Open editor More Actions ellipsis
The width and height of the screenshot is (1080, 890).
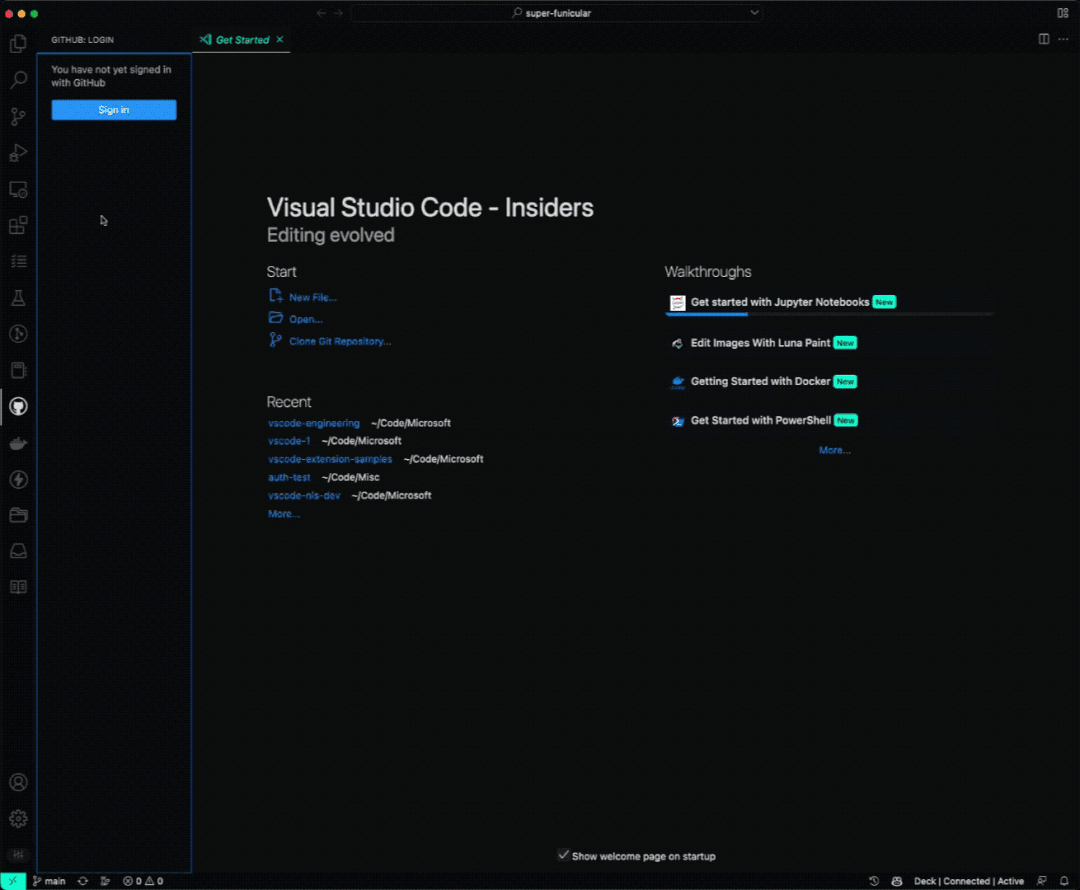click(x=1063, y=39)
